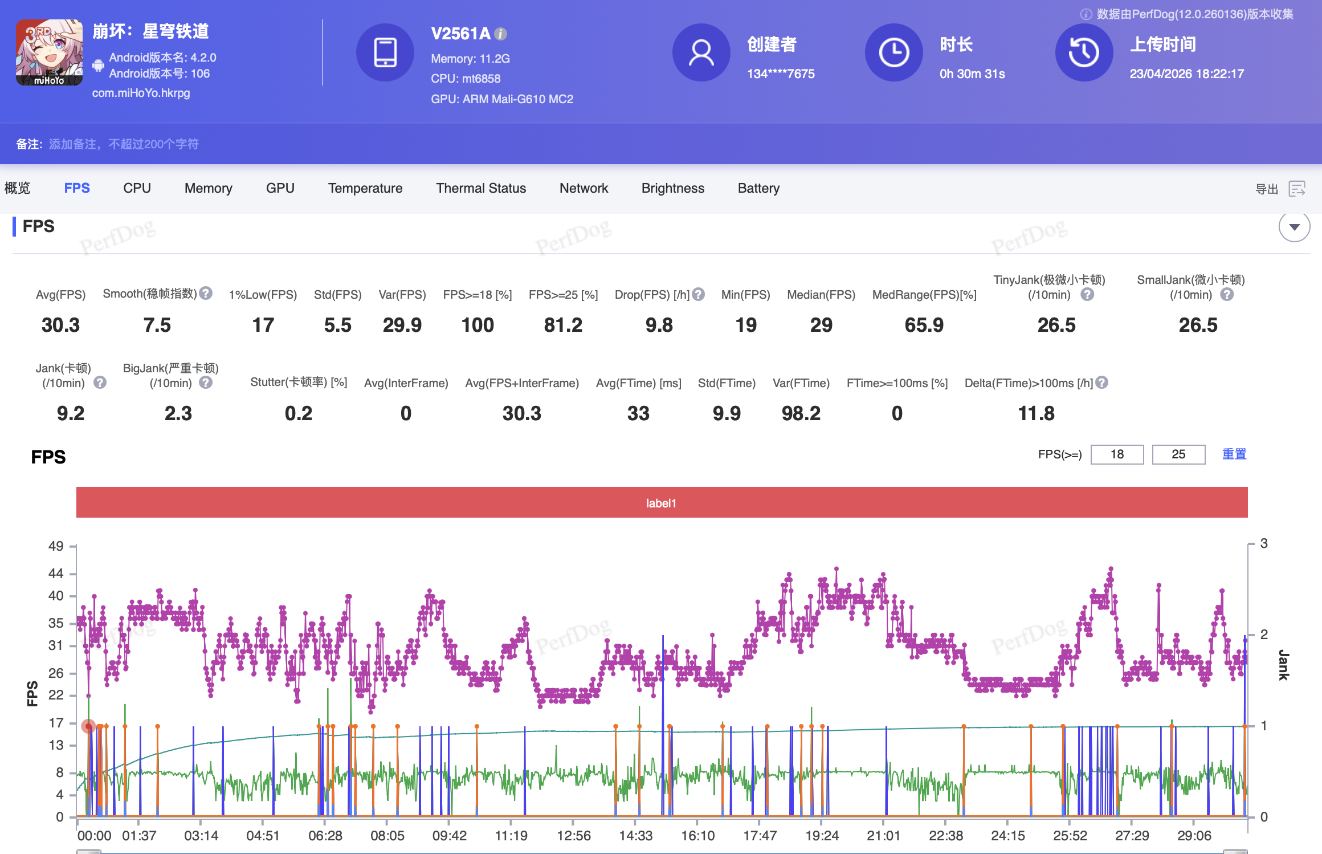Screen dimensions: 1322x854
Task: Click the info icon next to V2561A
Action: pyautogui.click(x=501, y=34)
